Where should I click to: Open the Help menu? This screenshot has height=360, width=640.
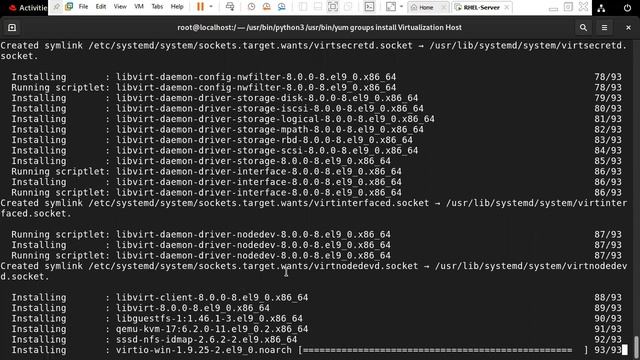pyautogui.click(x=177, y=7)
